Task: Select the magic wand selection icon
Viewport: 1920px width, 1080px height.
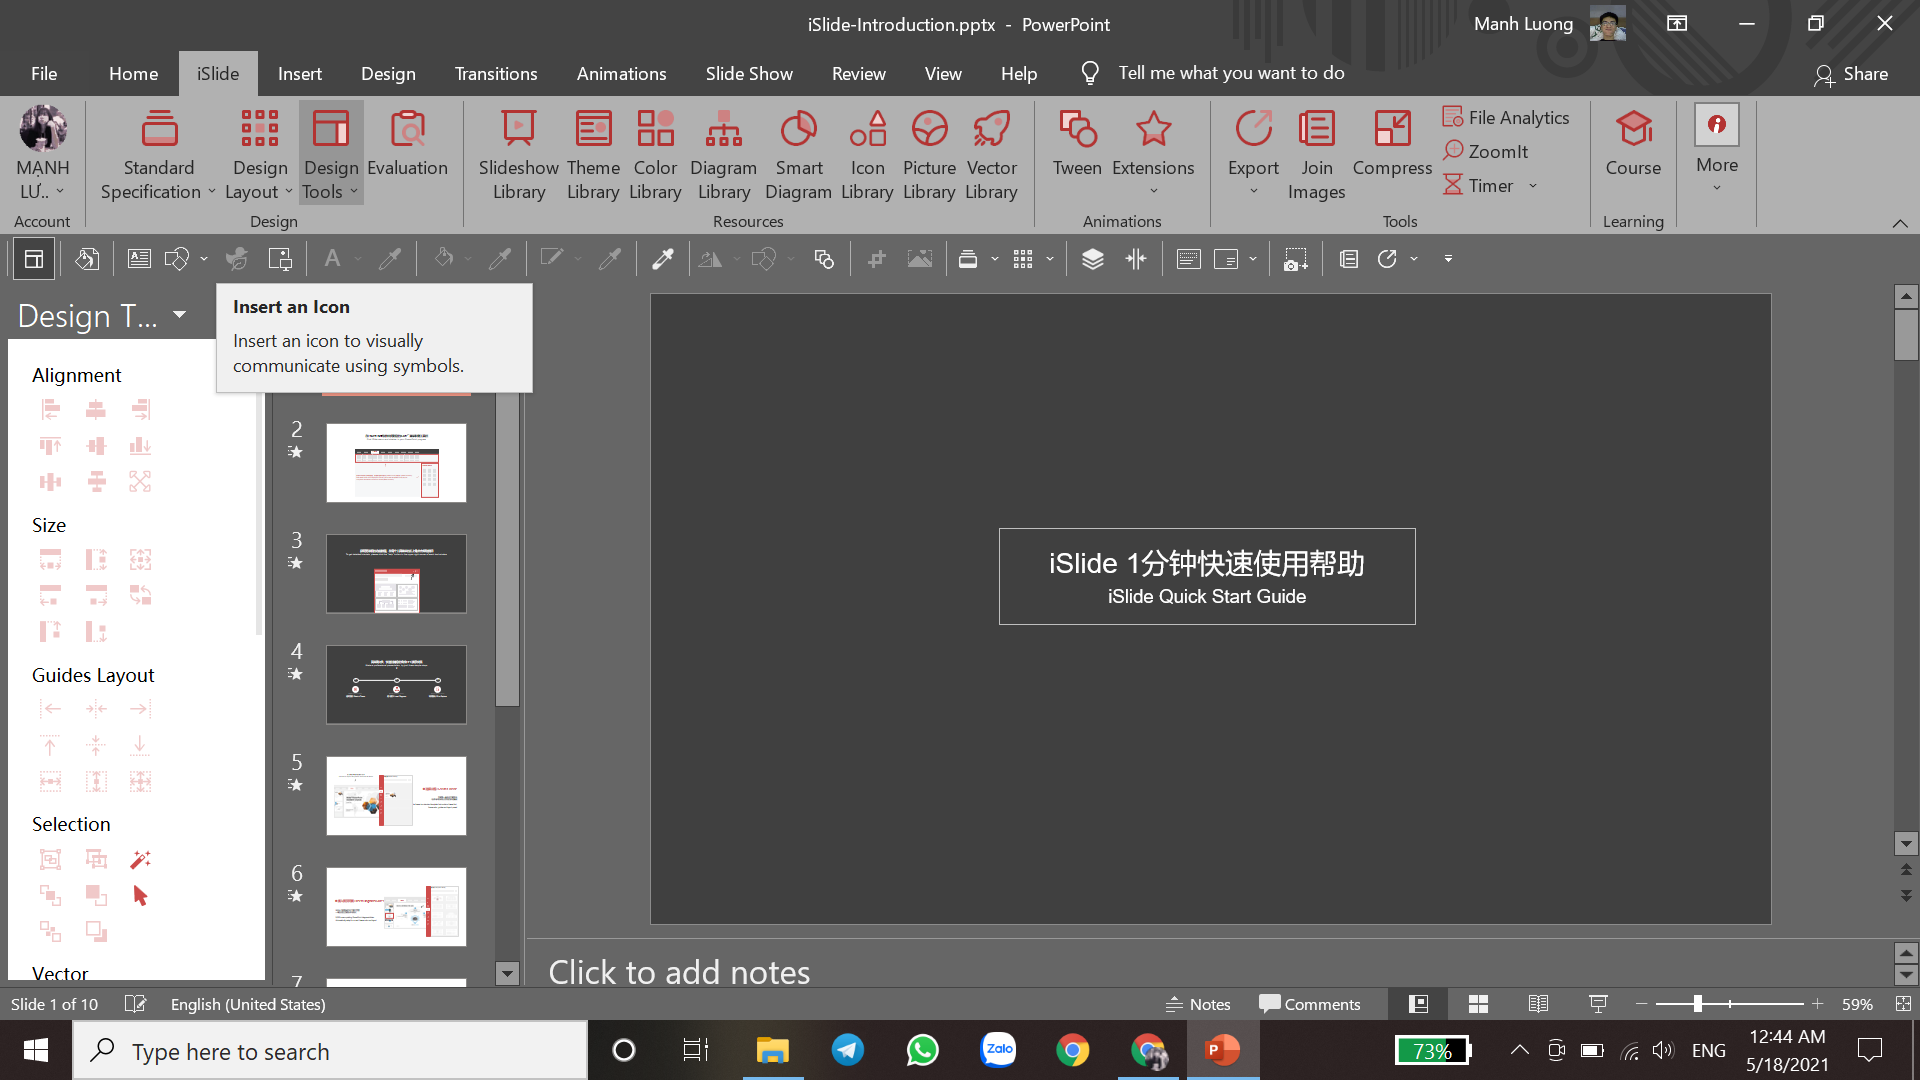Action: click(140, 859)
